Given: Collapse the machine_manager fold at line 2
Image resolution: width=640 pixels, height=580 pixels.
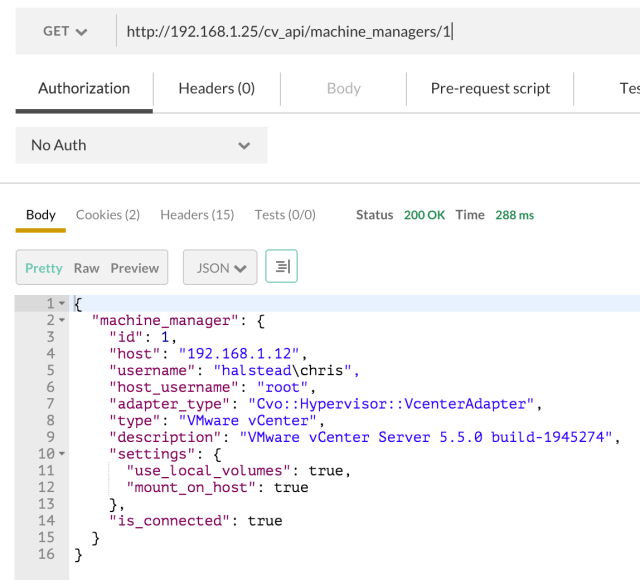Looking at the screenshot, I should pyautogui.click(x=62, y=320).
